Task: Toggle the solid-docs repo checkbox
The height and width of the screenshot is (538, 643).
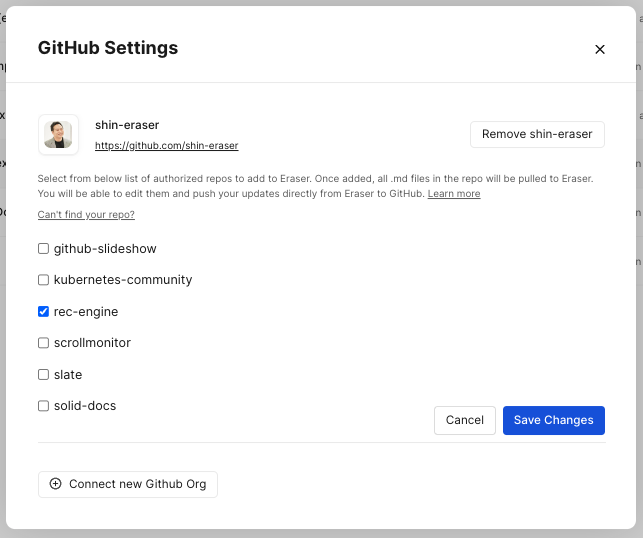Action: pyautogui.click(x=43, y=406)
